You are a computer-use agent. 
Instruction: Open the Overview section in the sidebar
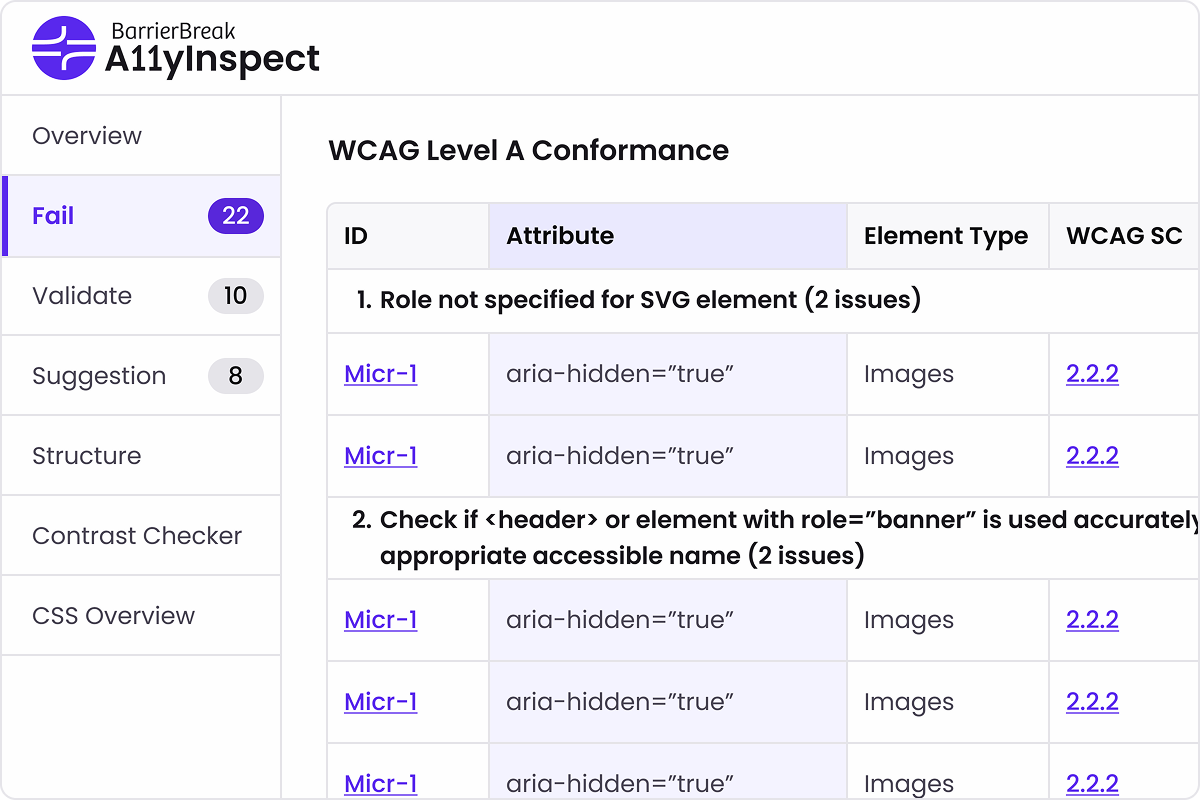tap(87, 135)
